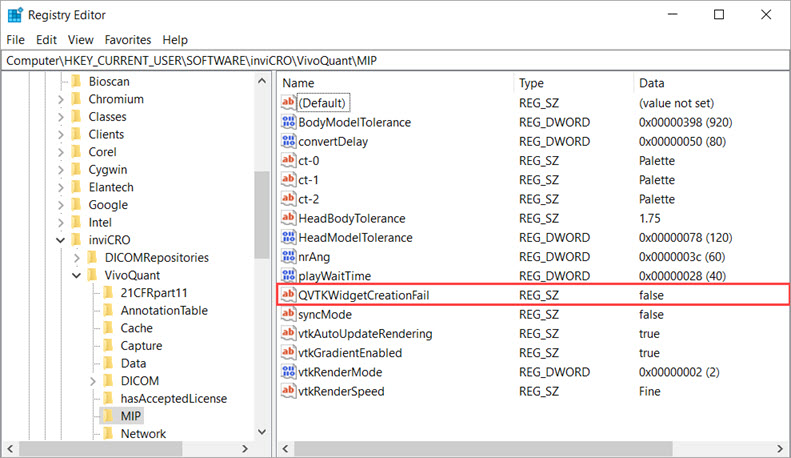Image resolution: width=791 pixels, height=458 pixels.
Task: Click the DWORD icon beside nrAng
Action: coord(288,256)
